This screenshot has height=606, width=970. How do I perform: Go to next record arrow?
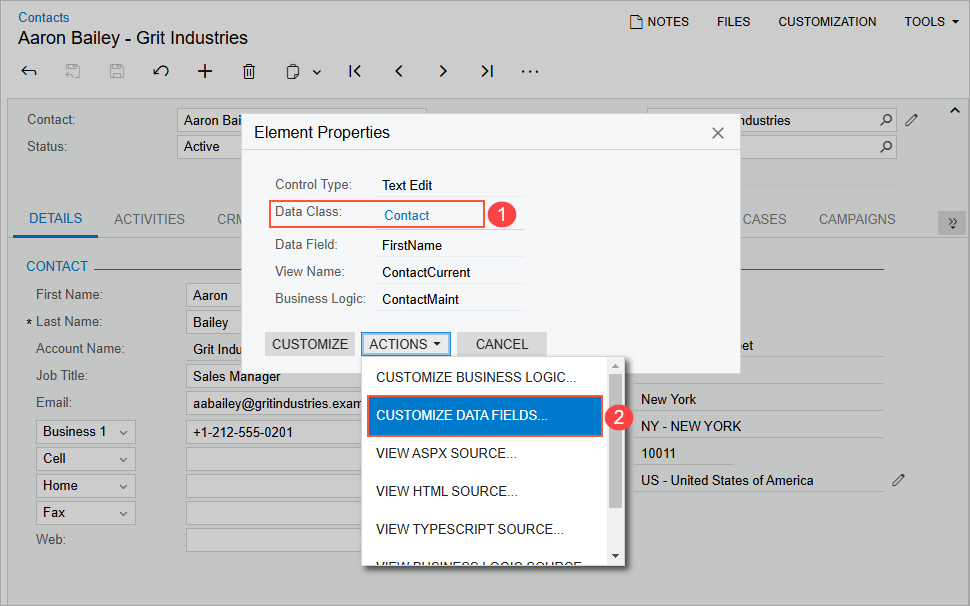[x=443, y=71]
